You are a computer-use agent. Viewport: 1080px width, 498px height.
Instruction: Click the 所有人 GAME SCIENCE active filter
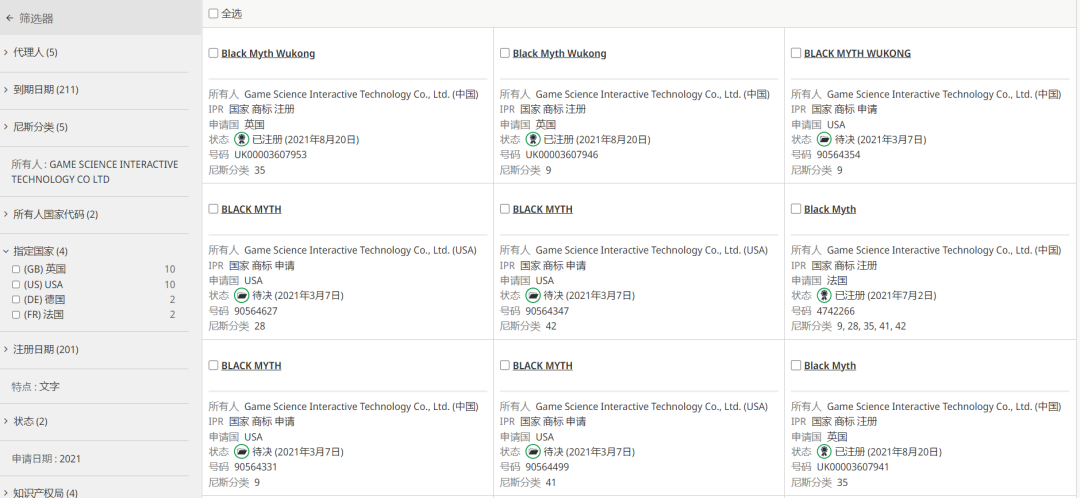coord(94,172)
